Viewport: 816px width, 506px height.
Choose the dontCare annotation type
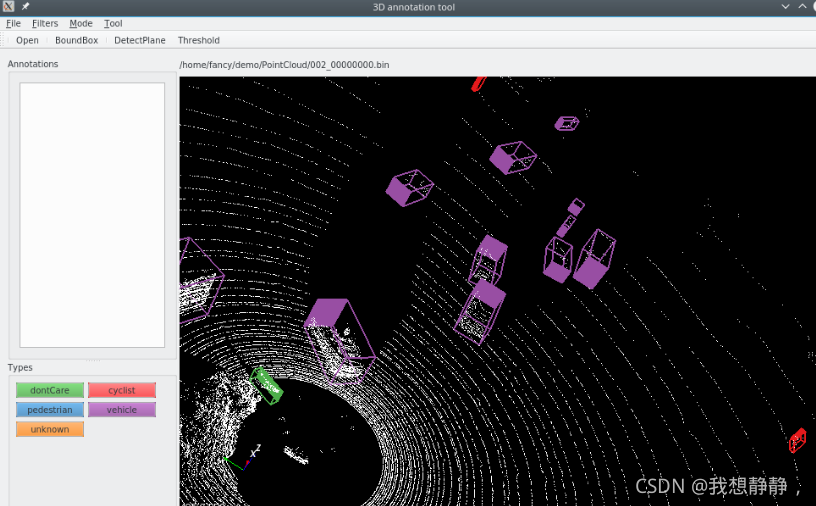50,390
